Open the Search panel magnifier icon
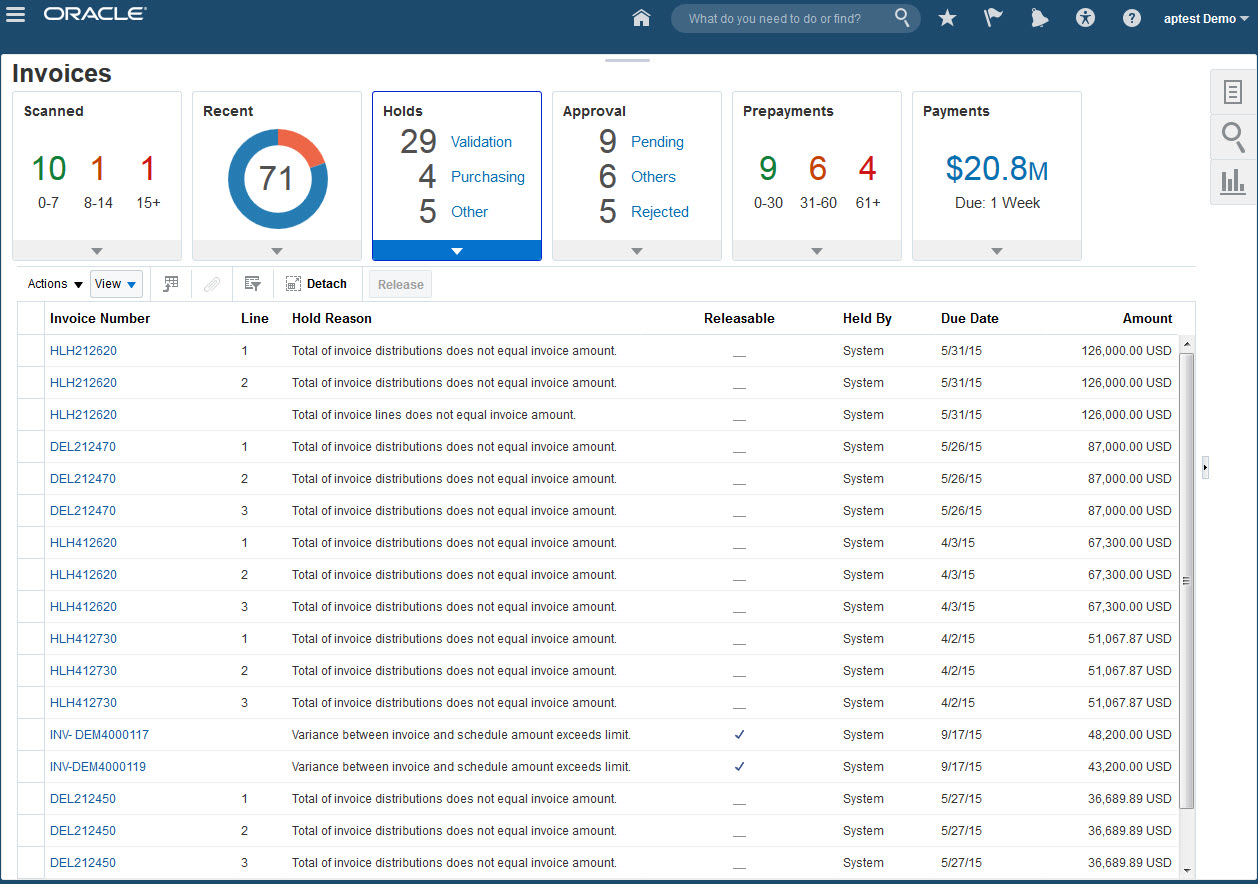 click(x=1233, y=136)
